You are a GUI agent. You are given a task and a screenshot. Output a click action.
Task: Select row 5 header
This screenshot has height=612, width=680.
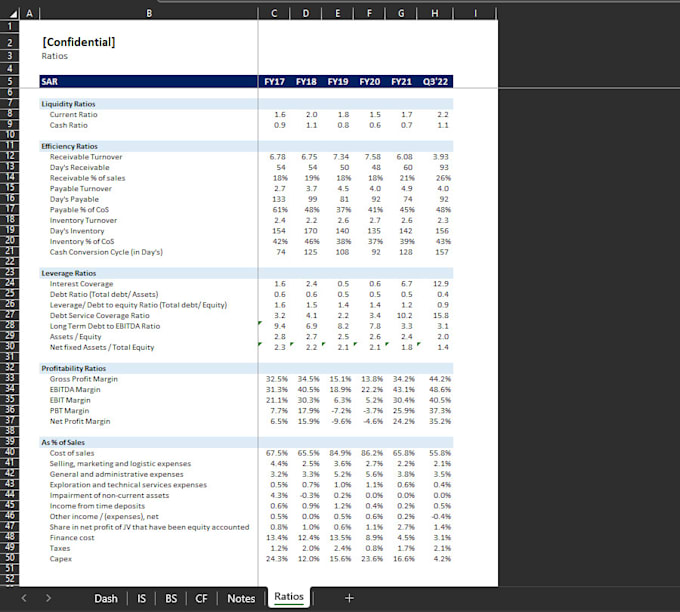pyautogui.click(x=10, y=81)
